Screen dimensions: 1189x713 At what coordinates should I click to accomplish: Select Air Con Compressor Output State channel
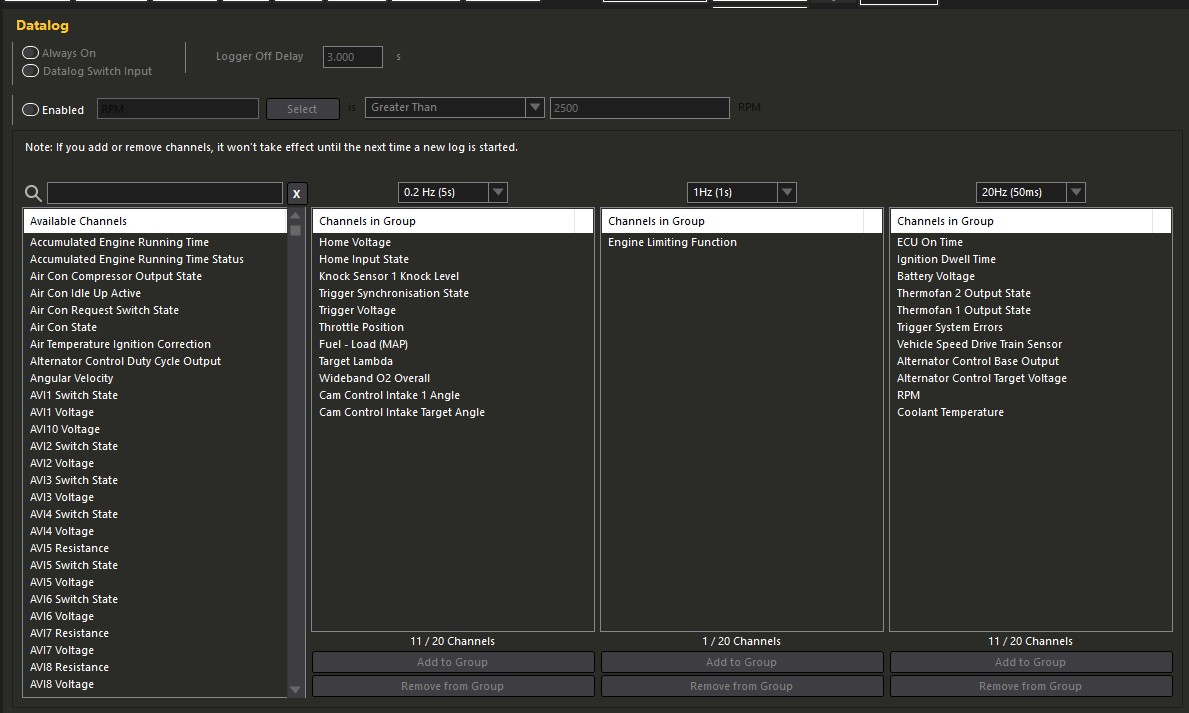[116, 277]
